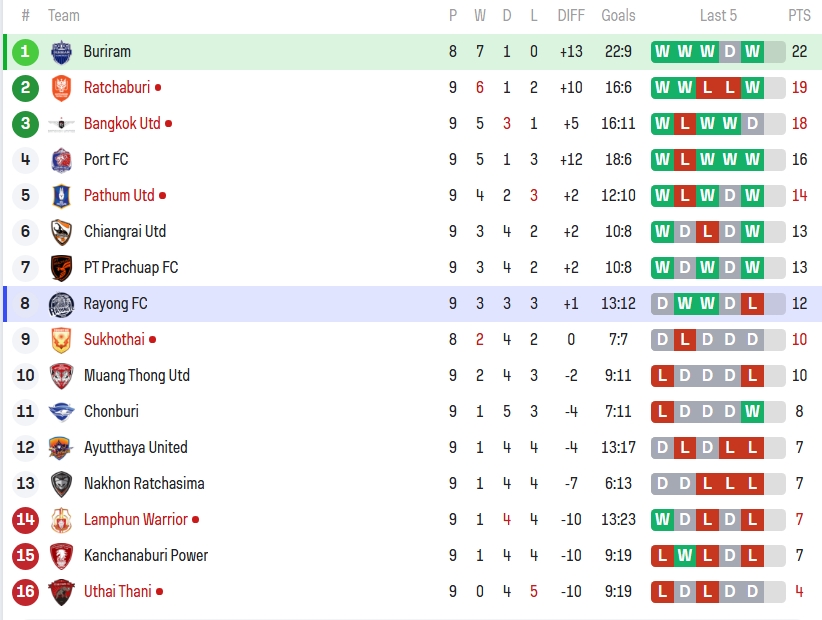Click the Muang Thong Utd crest
This screenshot has height=620, width=822.
point(61,376)
